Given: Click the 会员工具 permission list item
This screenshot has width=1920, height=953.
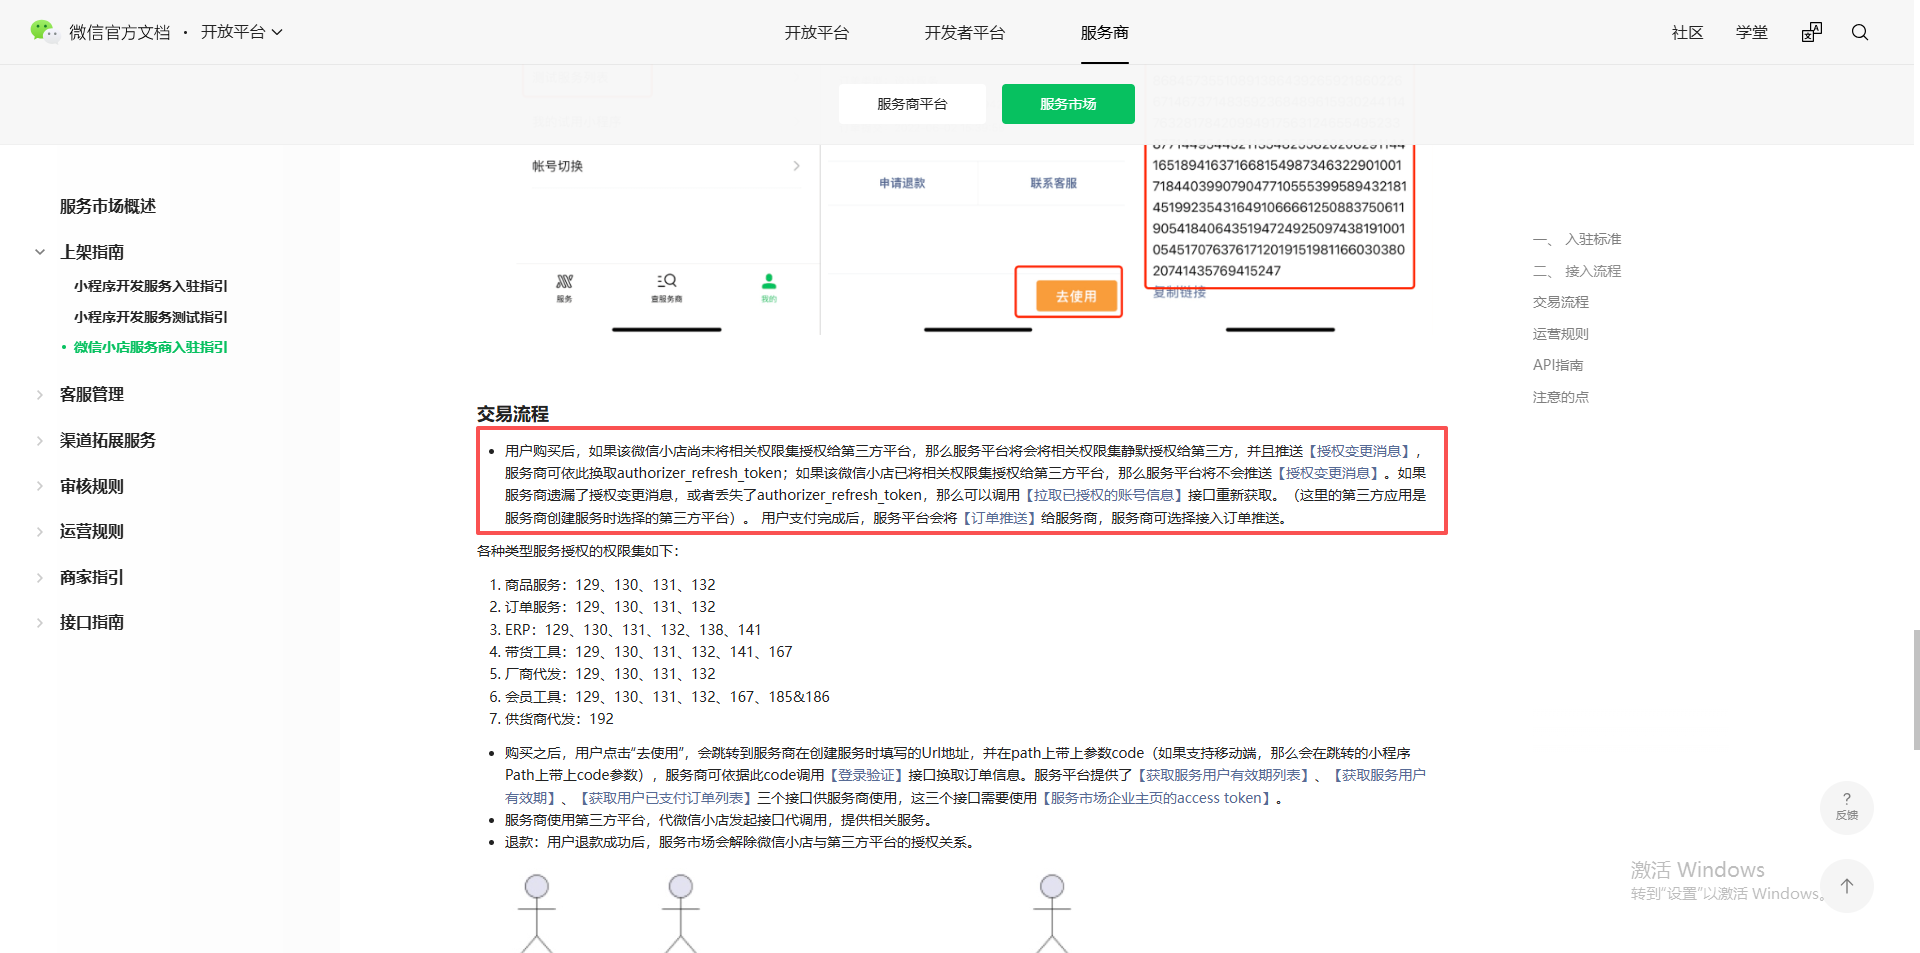Looking at the screenshot, I should click(x=667, y=697).
